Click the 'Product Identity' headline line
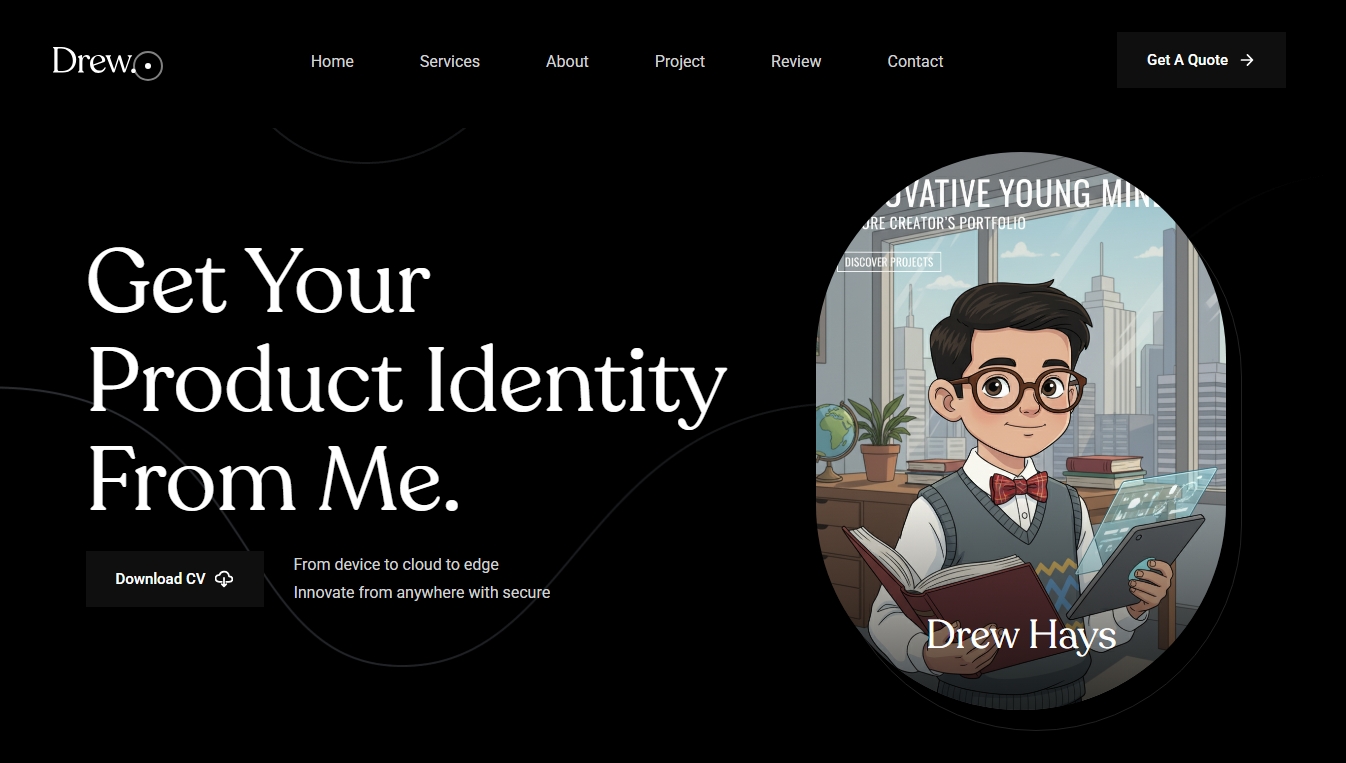The width and height of the screenshot is (1346, 763). [x=407, y=381]
